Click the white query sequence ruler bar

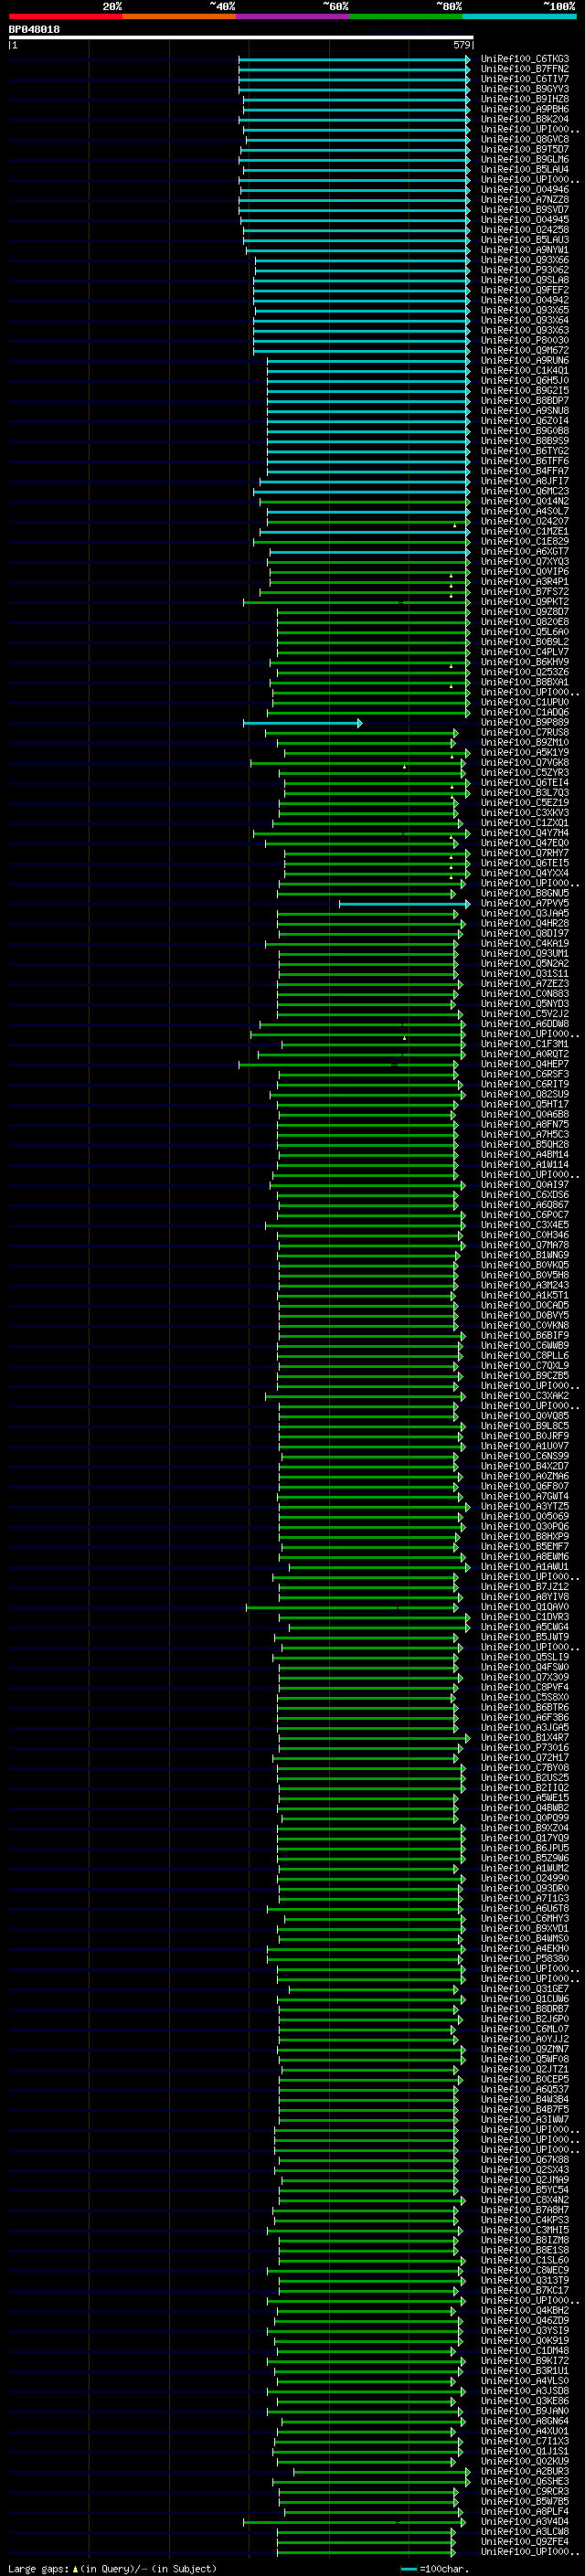click(241, 37)
